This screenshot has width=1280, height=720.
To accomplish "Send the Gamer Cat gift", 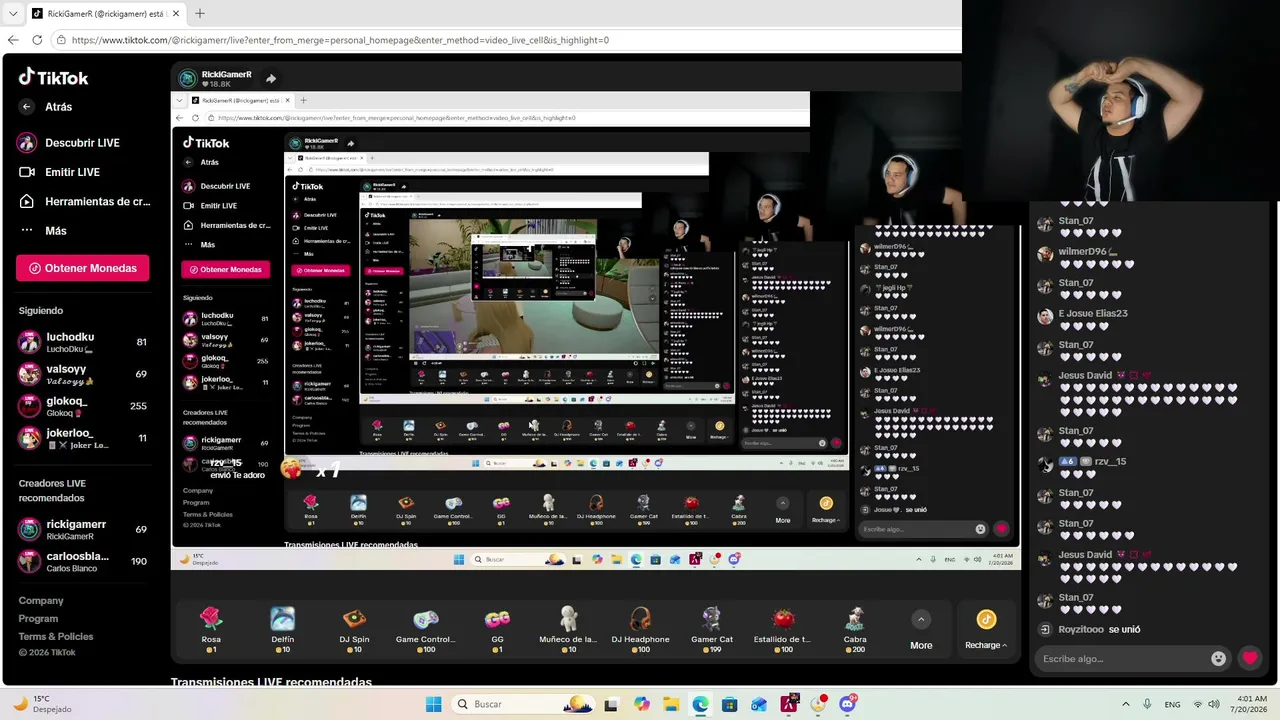I will click(712, 630).
